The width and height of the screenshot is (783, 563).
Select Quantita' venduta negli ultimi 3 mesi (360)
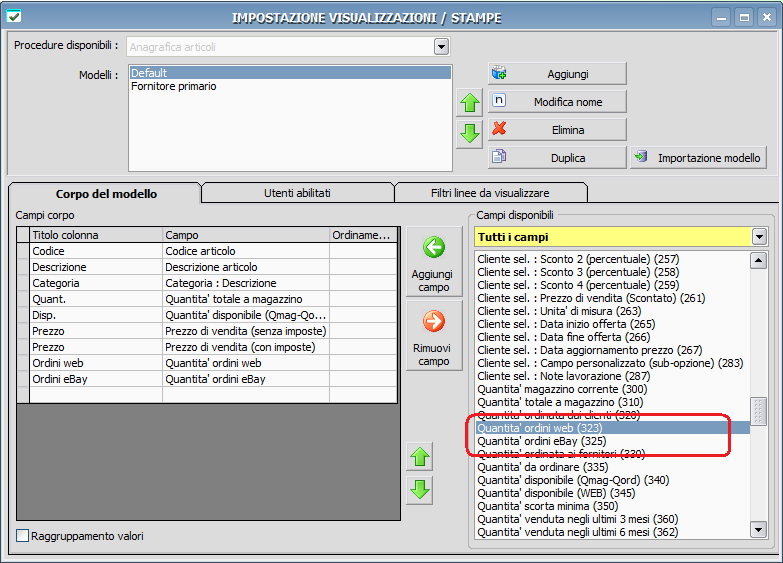(x=613, y=519)
